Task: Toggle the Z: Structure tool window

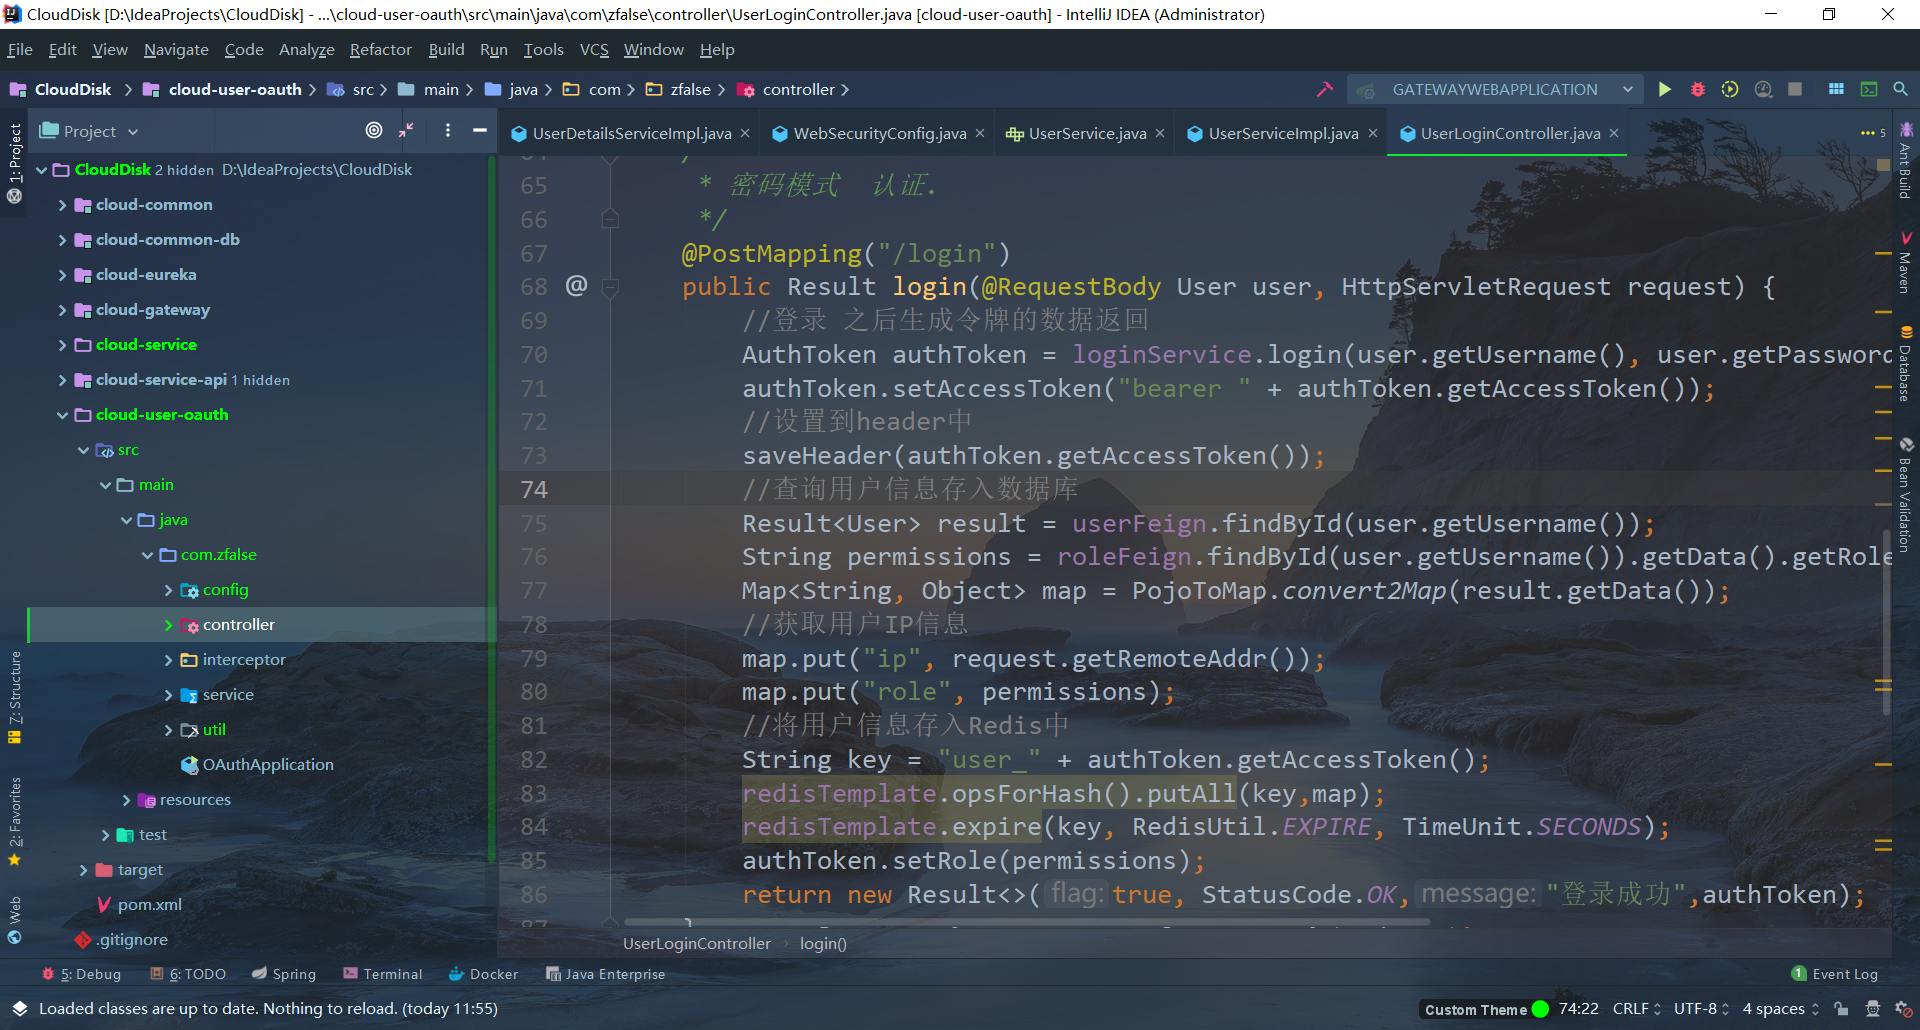Action: coord(14,697)
